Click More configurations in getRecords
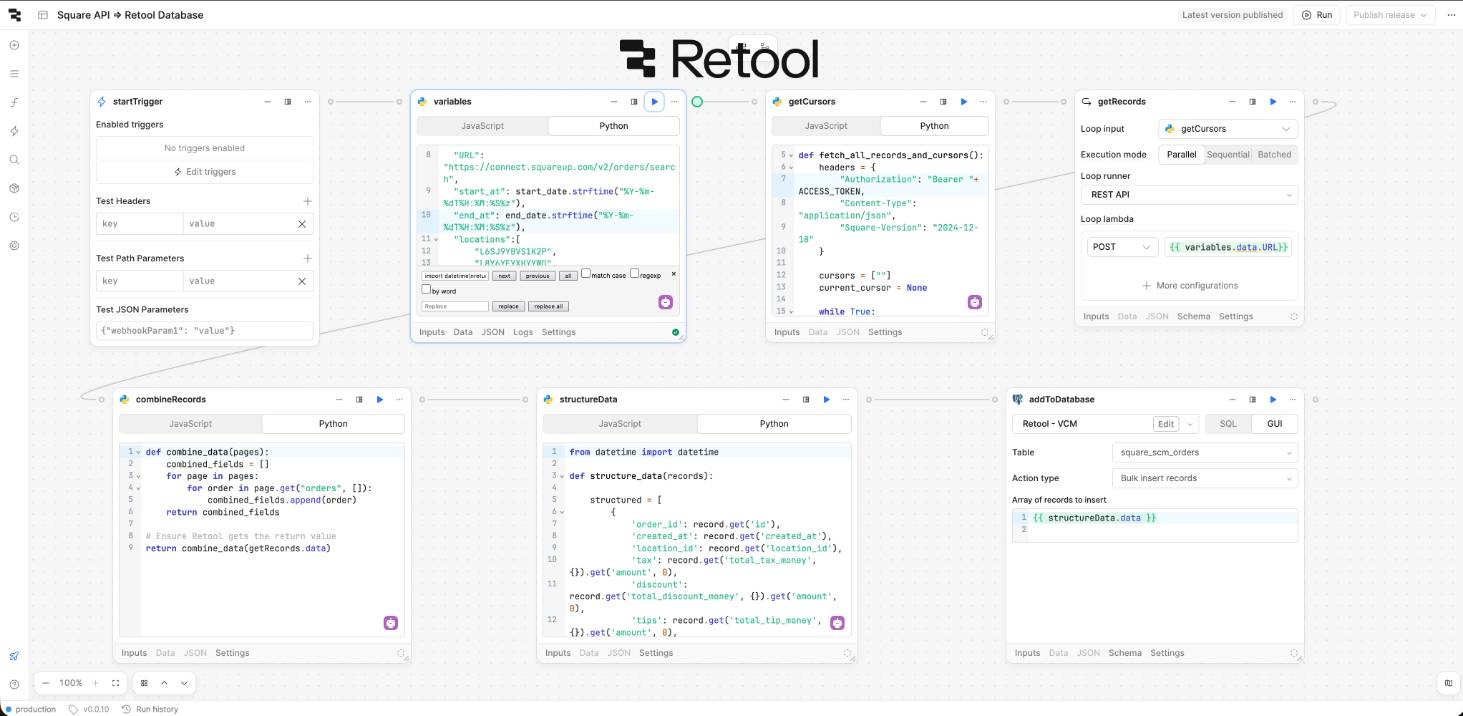The height and width of the screenshot is (716, 1463). tap(1190, 286)
